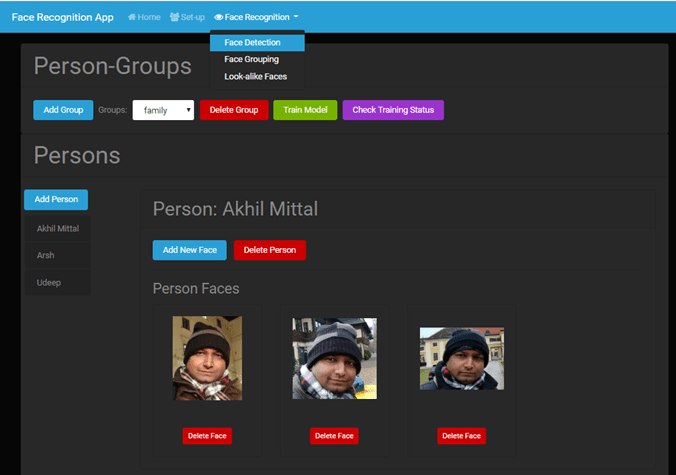The width and height of the screenshot is (676, 475).
Task: Click the Add Group button
Action: [x=63, y=110]
